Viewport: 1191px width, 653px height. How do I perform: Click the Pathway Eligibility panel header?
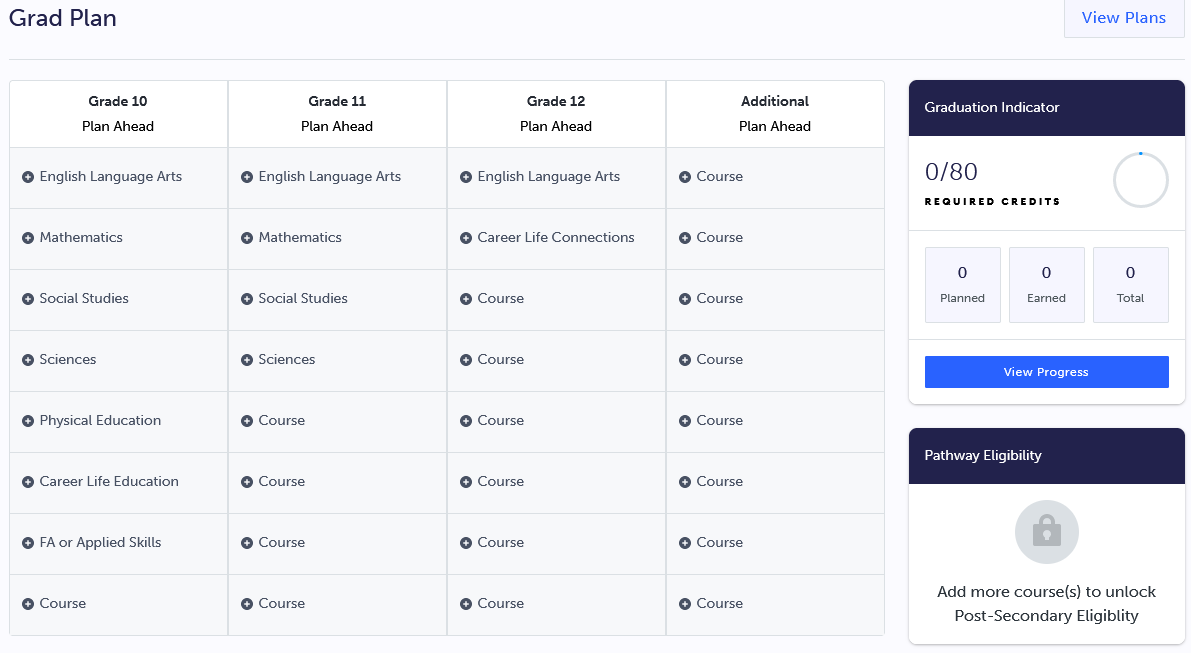[1047, 456]
